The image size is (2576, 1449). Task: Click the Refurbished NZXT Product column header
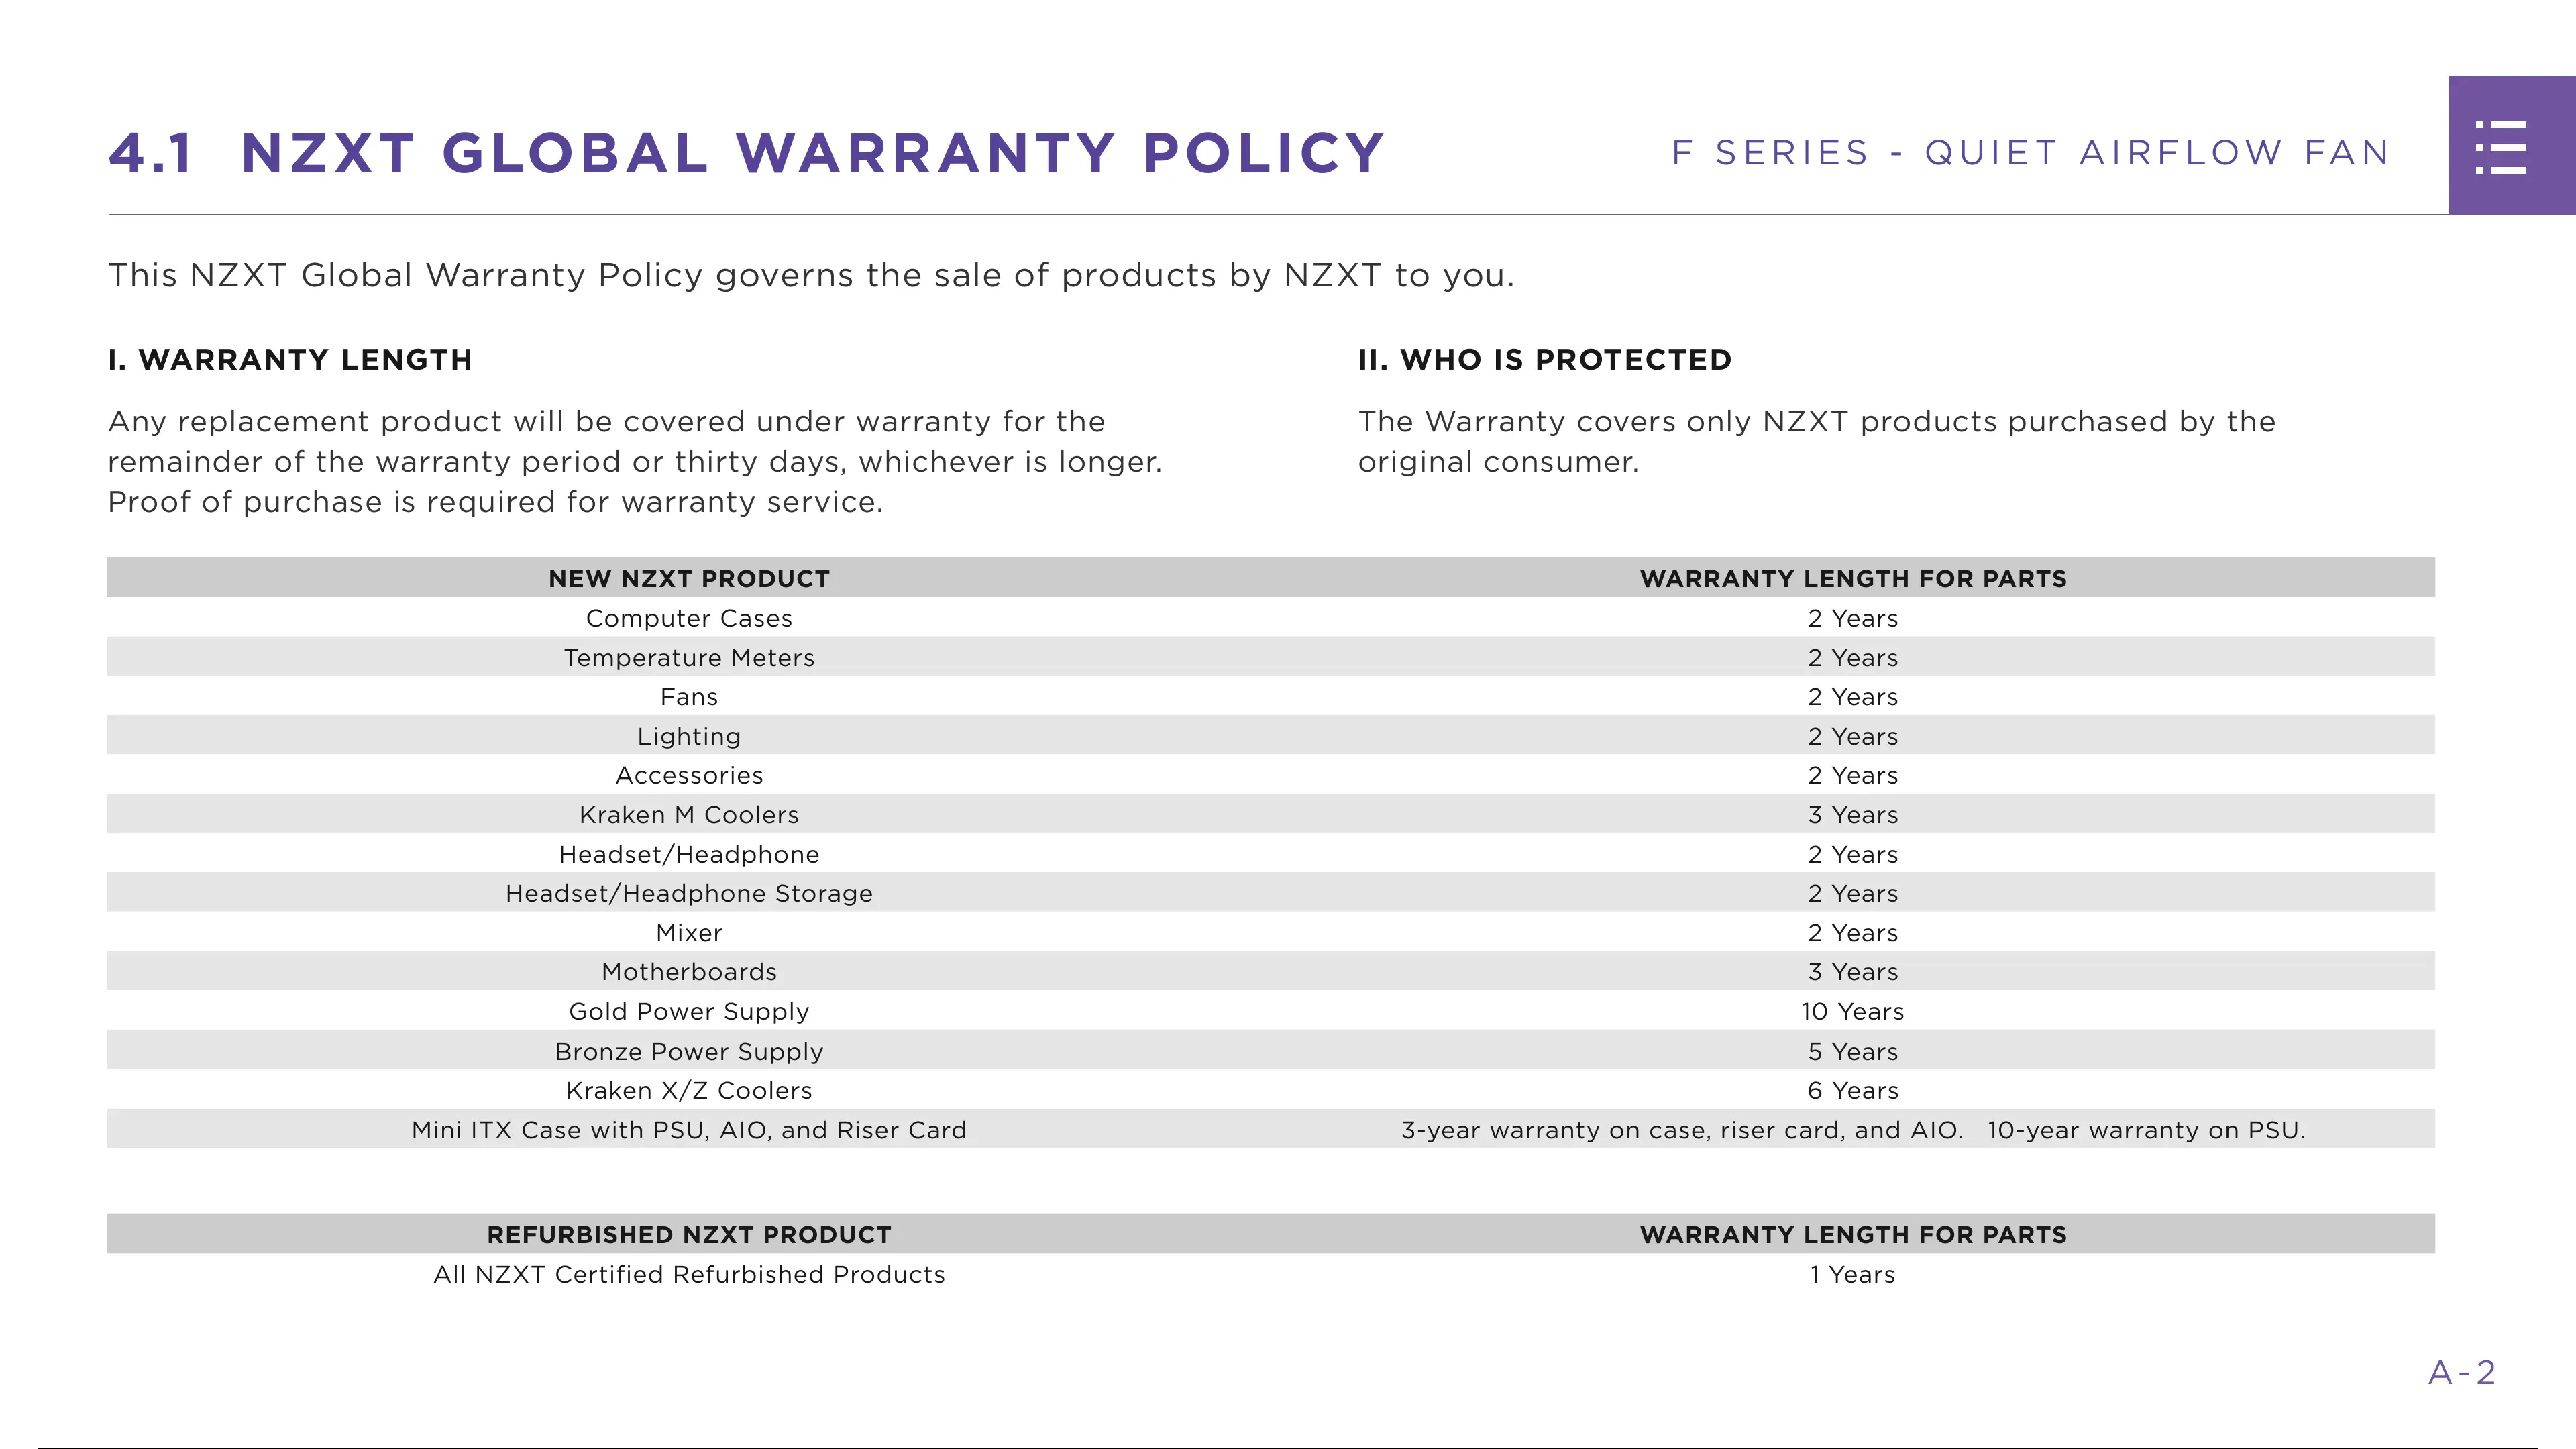[689, 1235]
